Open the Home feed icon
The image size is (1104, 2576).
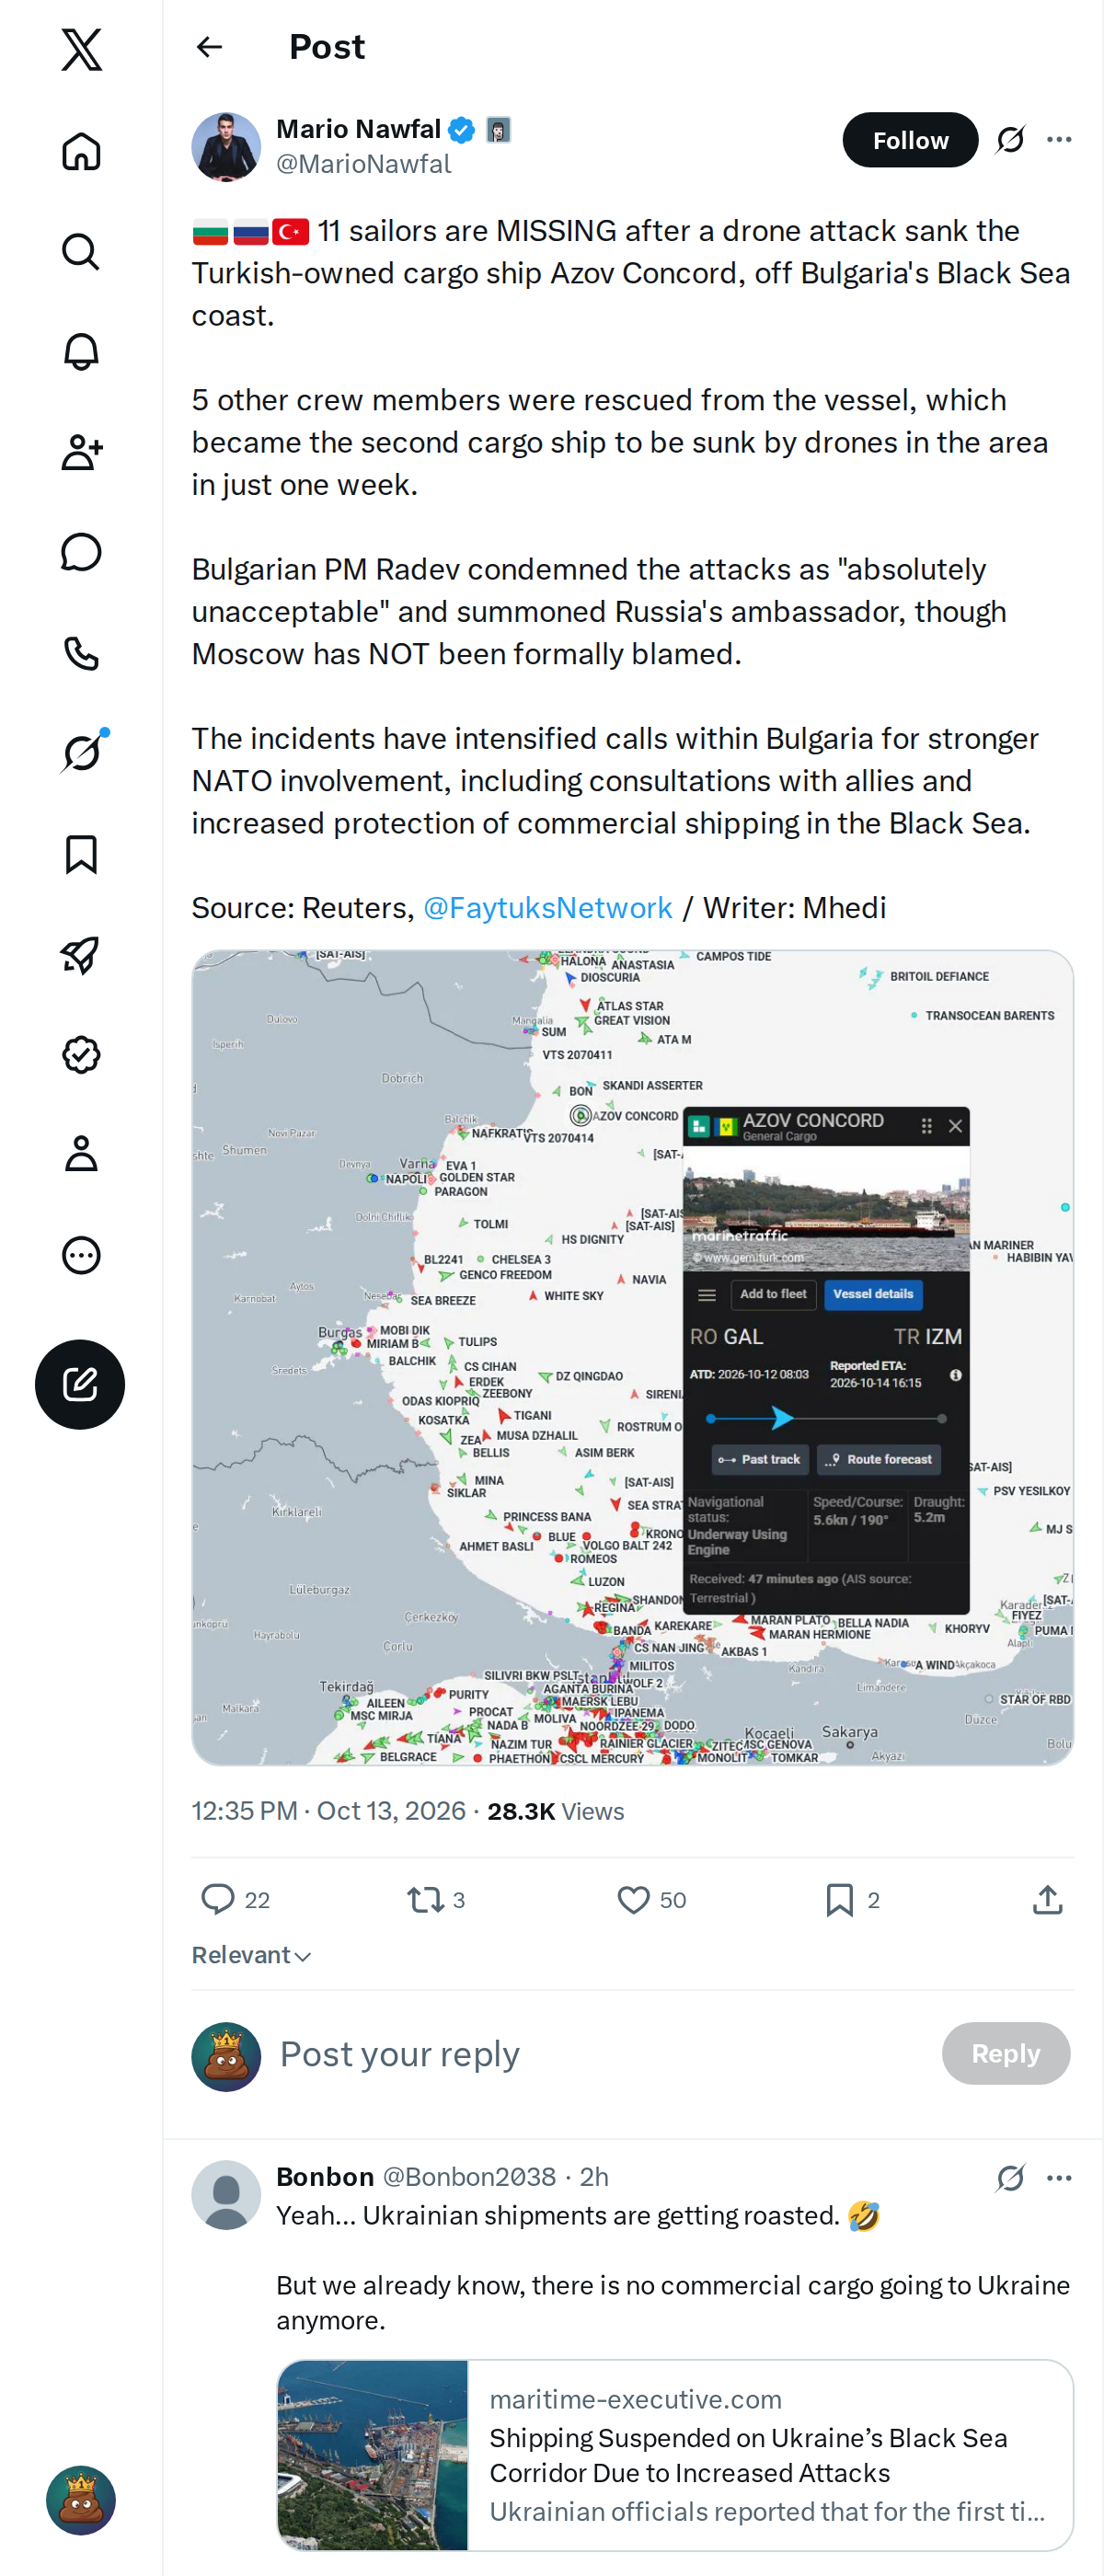point(81,152)
